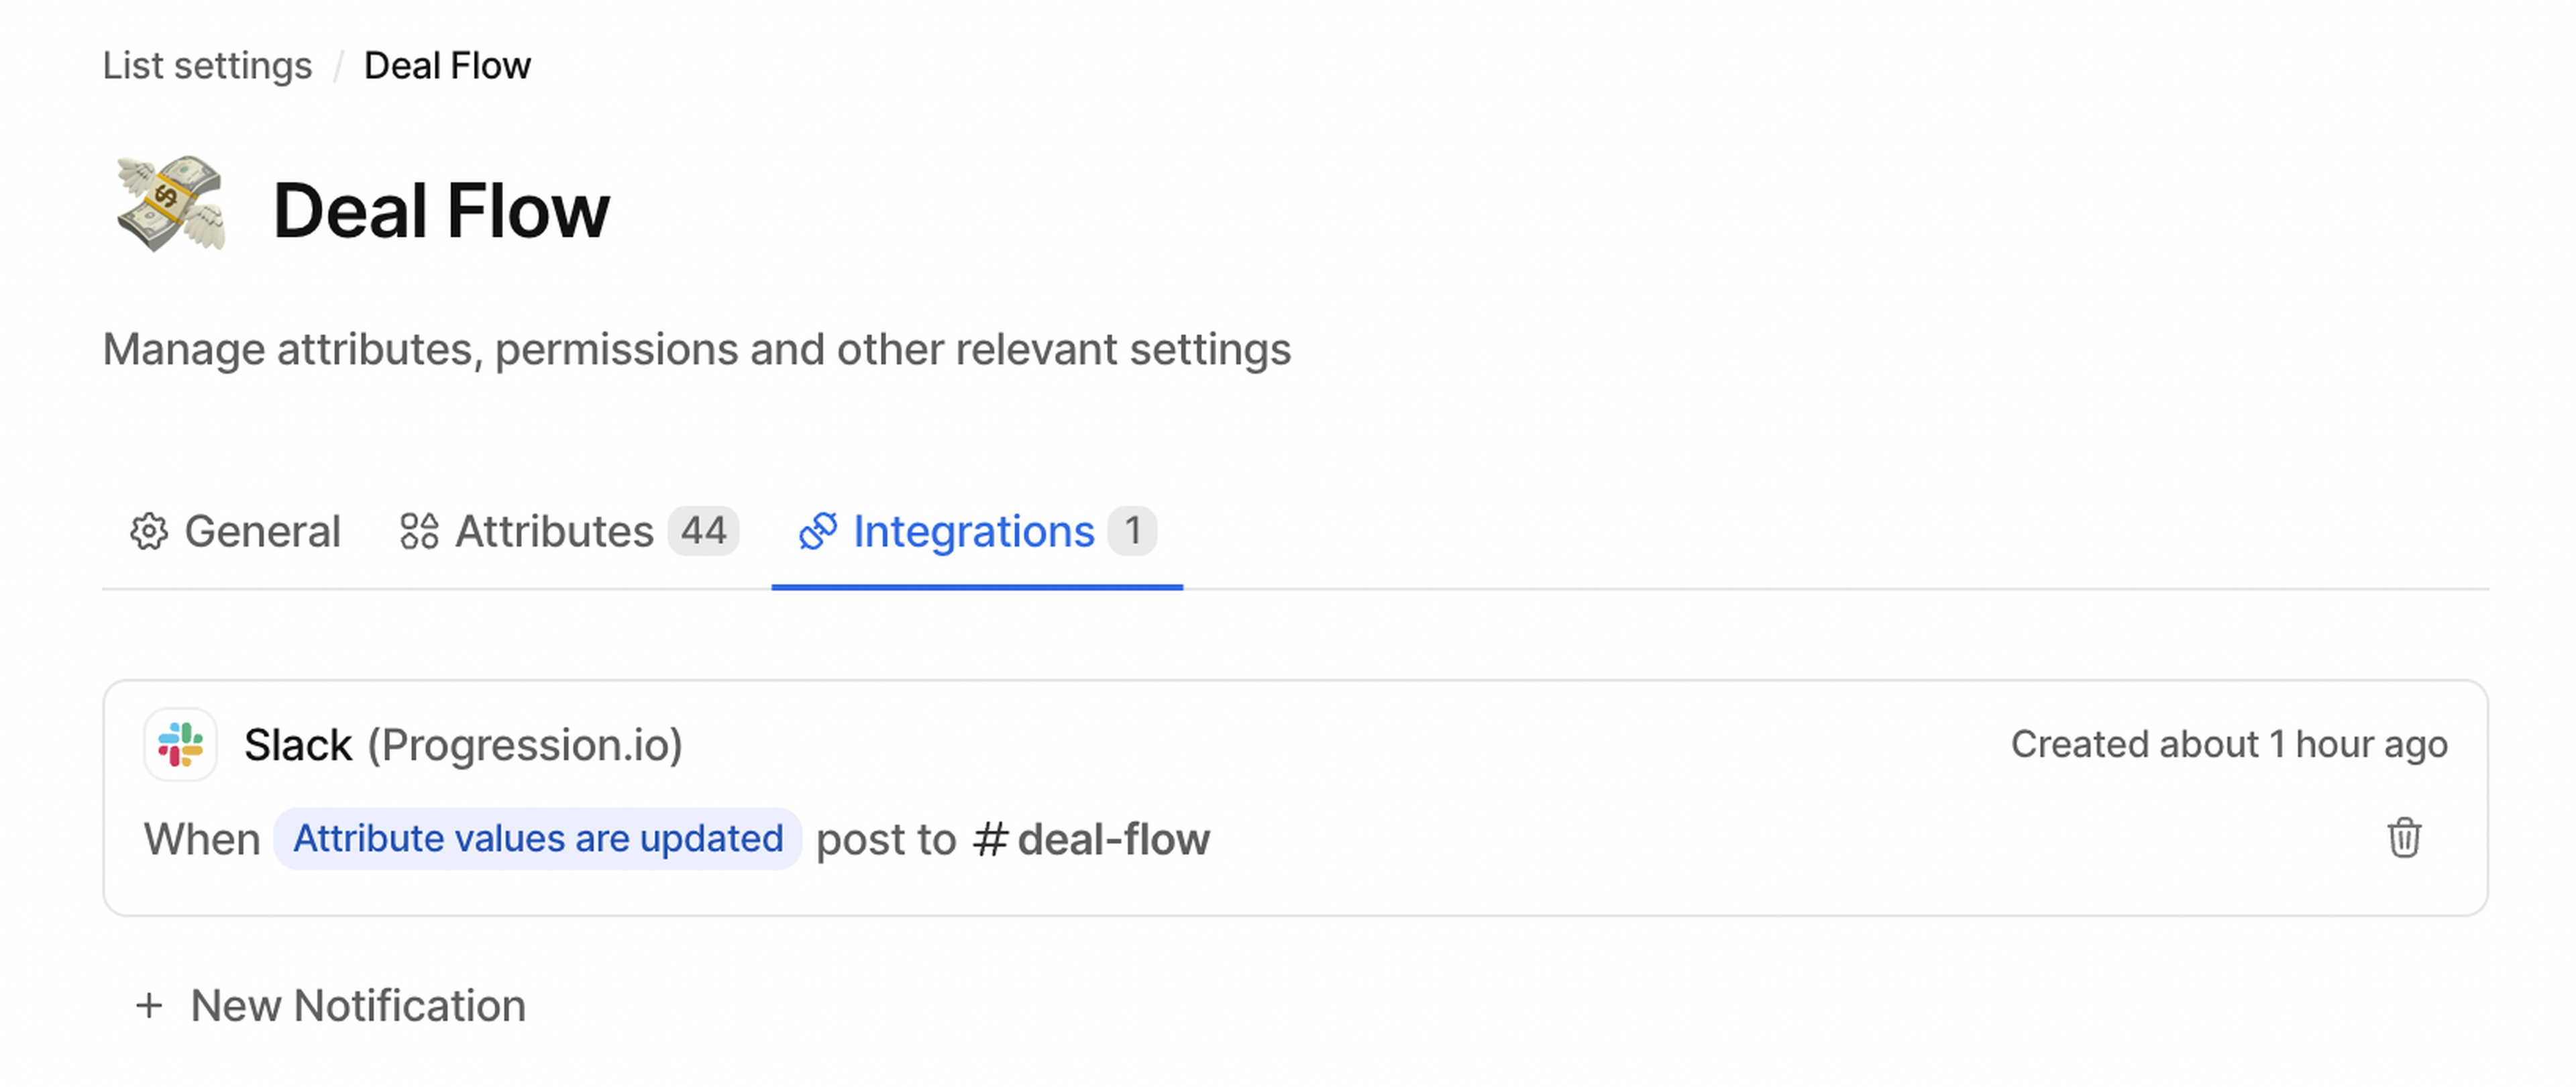Open the General tab

point(262,532)
